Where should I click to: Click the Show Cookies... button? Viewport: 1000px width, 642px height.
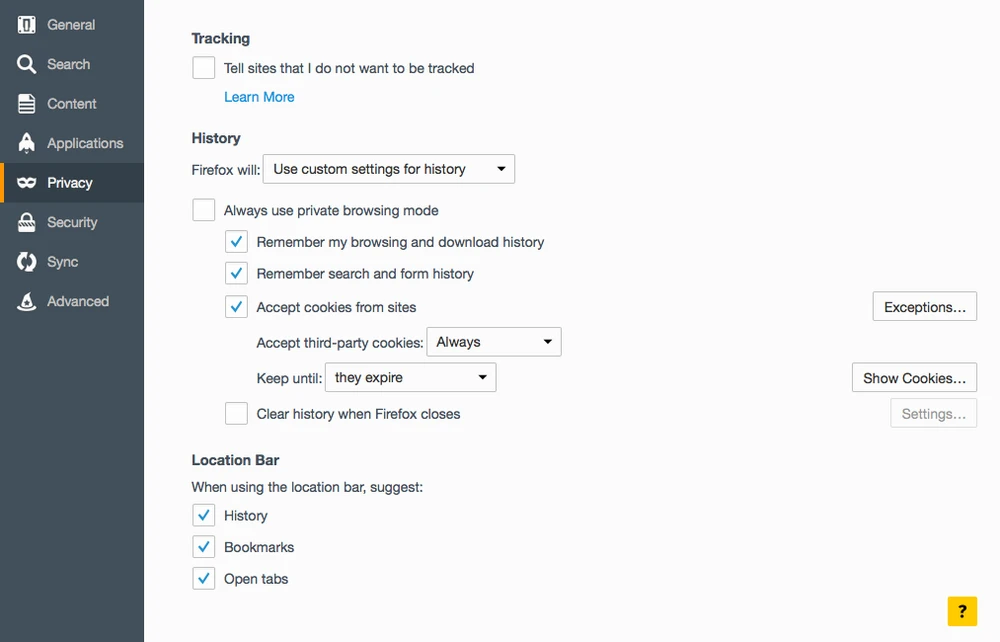[x=914, y=378]
